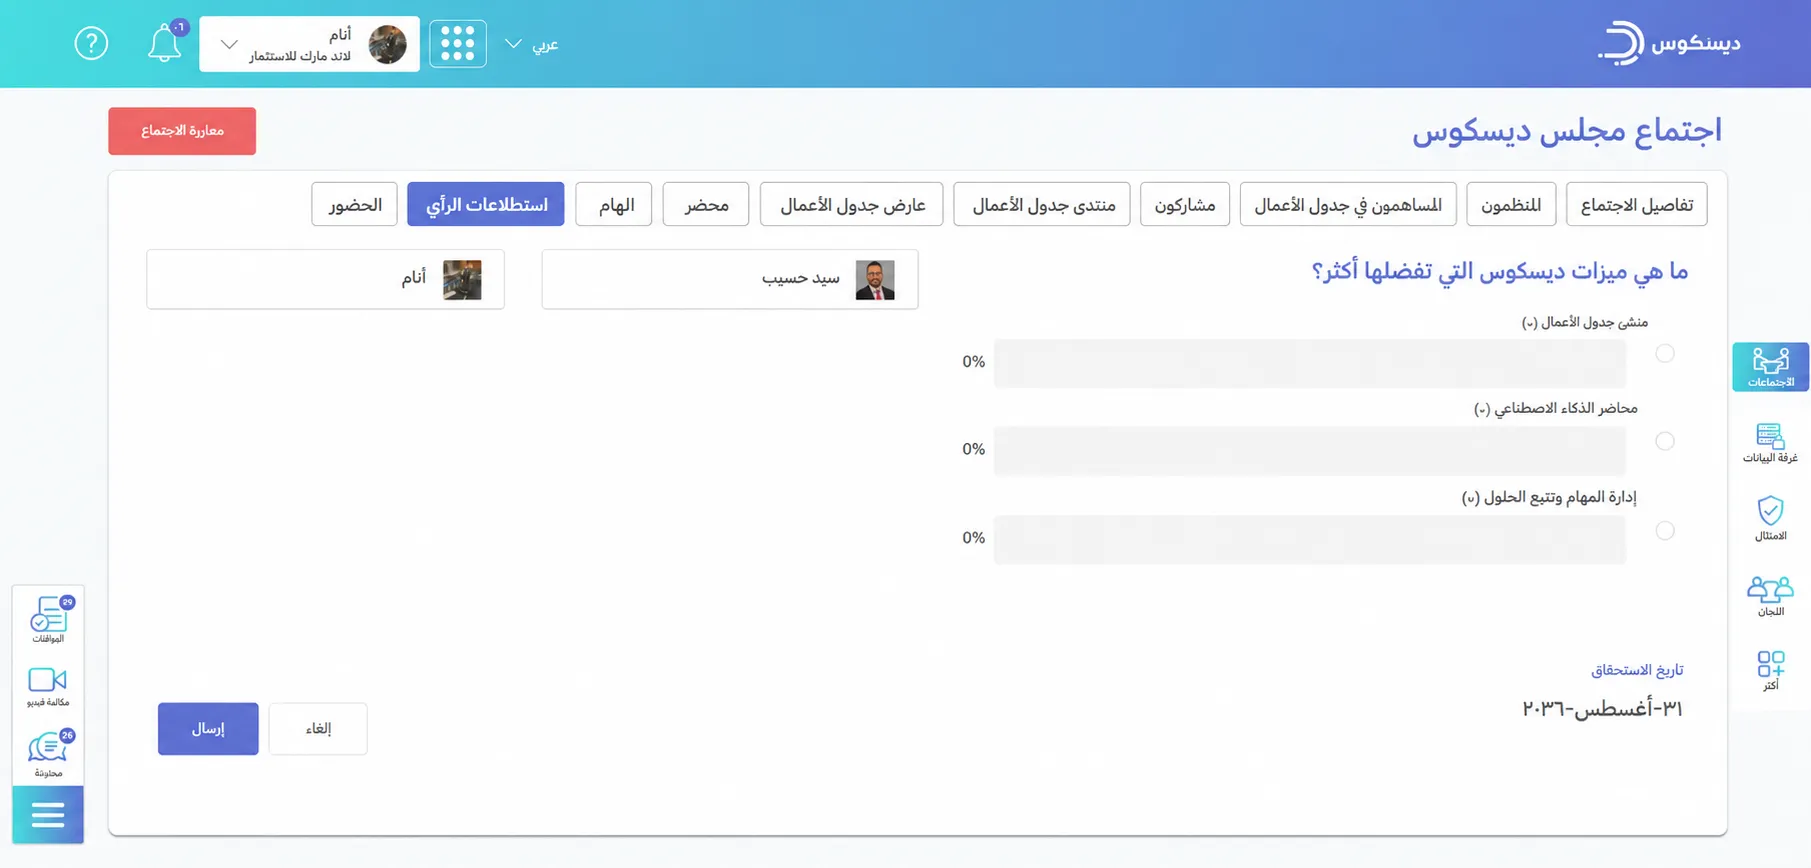
Task: Open the notifications bell
Action: click(165, 43)
